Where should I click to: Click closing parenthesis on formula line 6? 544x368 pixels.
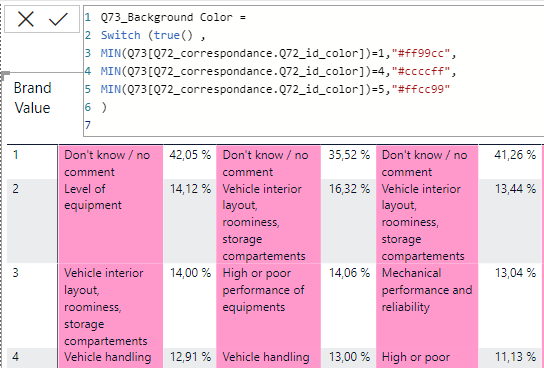(x=104, y=107)
